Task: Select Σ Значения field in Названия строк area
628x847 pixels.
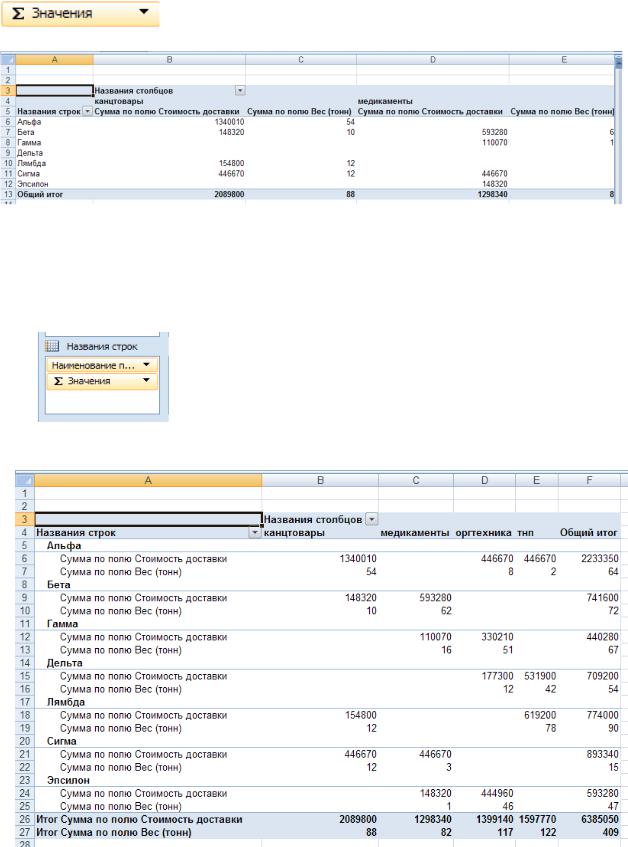Action: click(x=102, y=381)
